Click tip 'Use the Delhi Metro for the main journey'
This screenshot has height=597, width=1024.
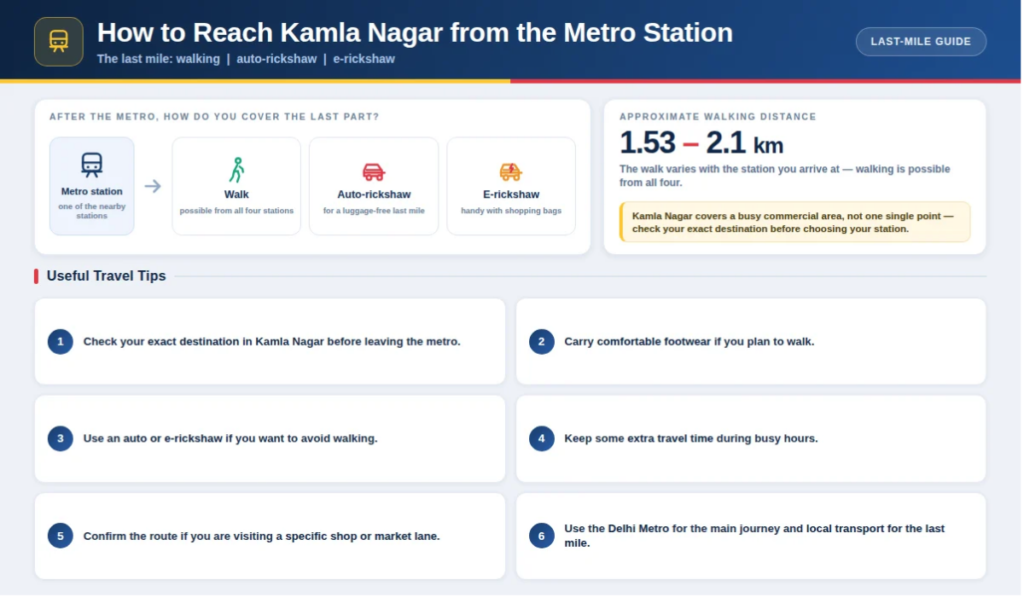tap(754, 536)
